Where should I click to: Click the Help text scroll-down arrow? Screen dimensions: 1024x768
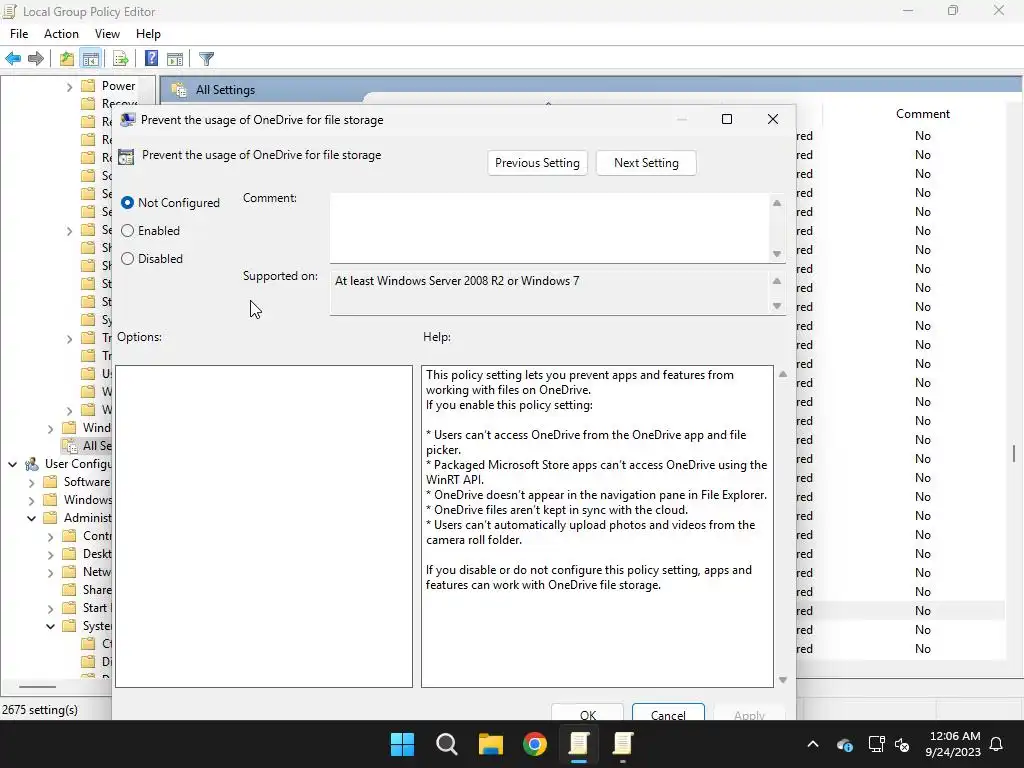(x=782, y=680)
